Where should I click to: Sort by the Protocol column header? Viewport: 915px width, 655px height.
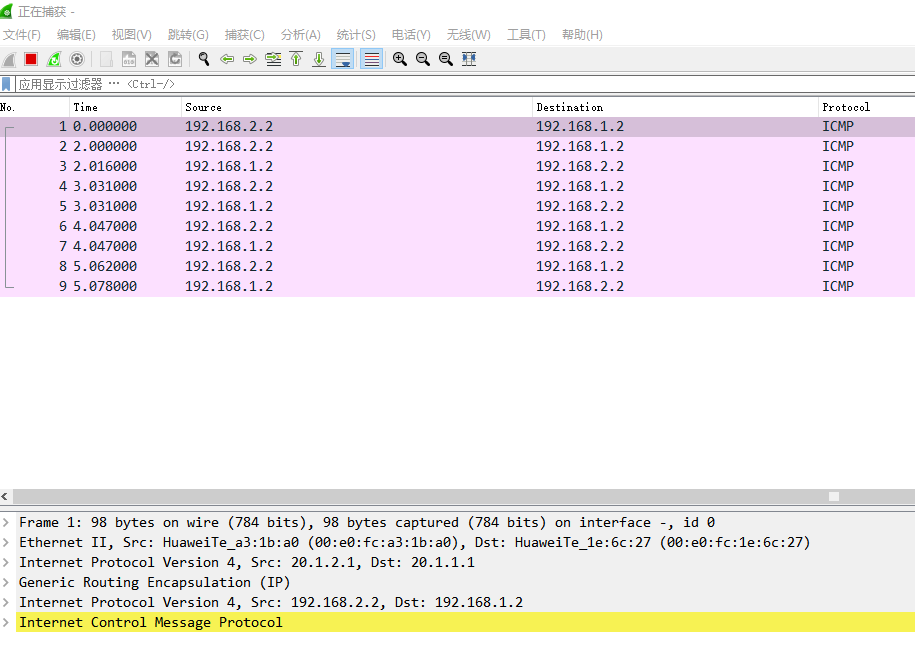(x=867, y=107)
